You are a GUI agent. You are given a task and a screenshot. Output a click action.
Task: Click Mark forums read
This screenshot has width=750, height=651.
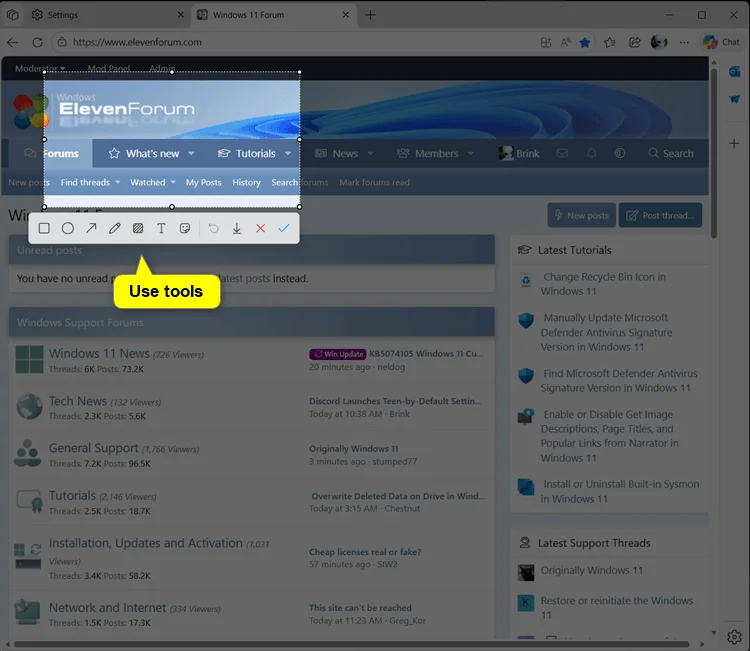(x=375, y=182)
